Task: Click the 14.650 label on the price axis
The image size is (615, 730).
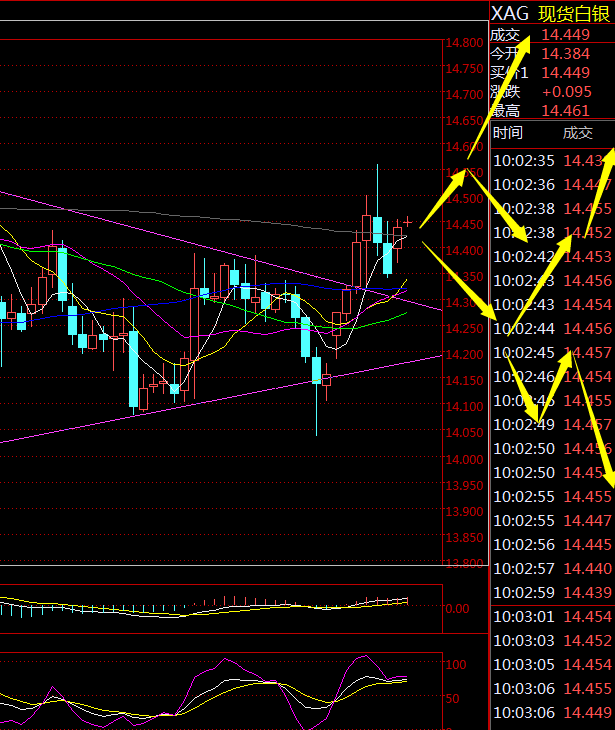Action: 464,121
